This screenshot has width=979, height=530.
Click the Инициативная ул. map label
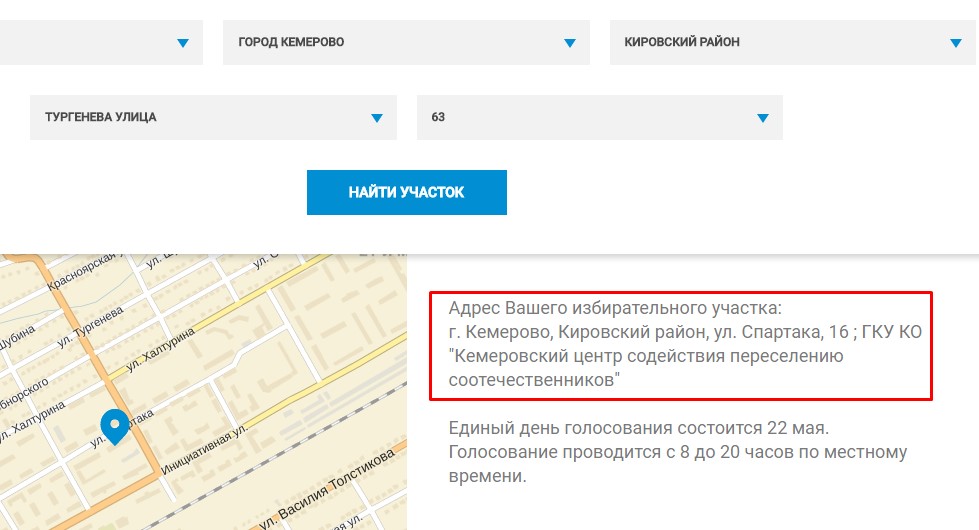click(205, 449)
